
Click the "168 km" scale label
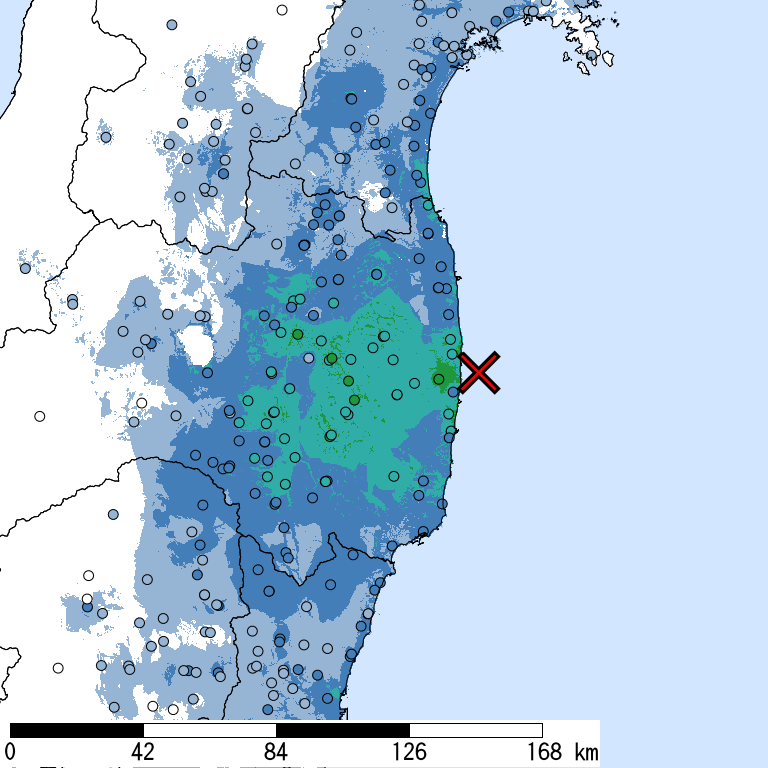(x=558, y=751)
